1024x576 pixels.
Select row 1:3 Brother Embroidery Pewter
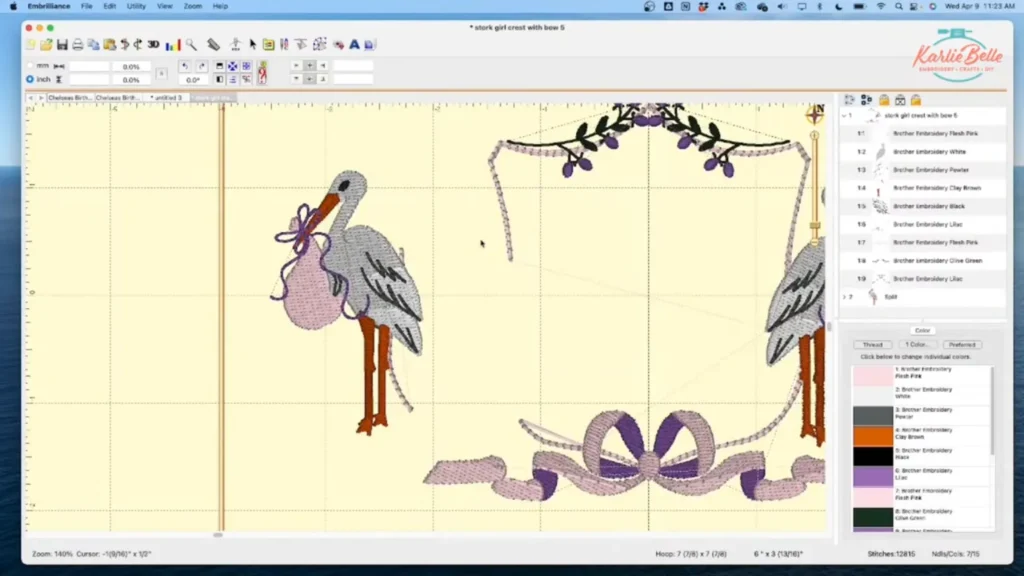tap(923, 170)
